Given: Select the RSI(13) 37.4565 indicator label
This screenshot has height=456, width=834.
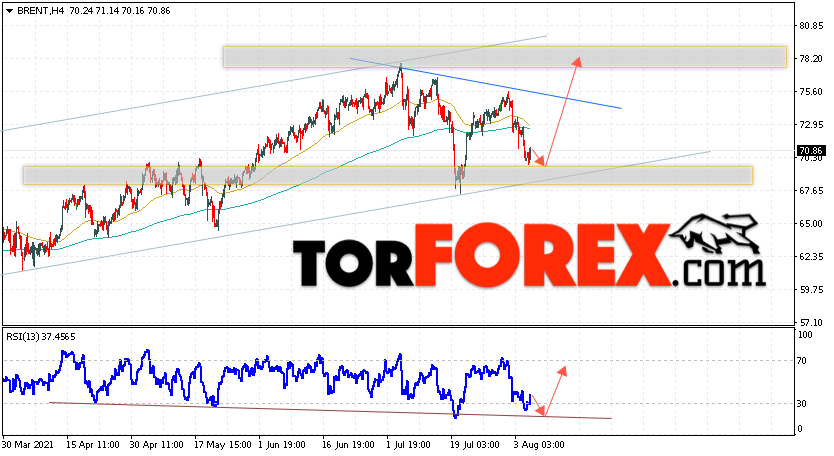Looking at the screenshot, I should 40,336.
